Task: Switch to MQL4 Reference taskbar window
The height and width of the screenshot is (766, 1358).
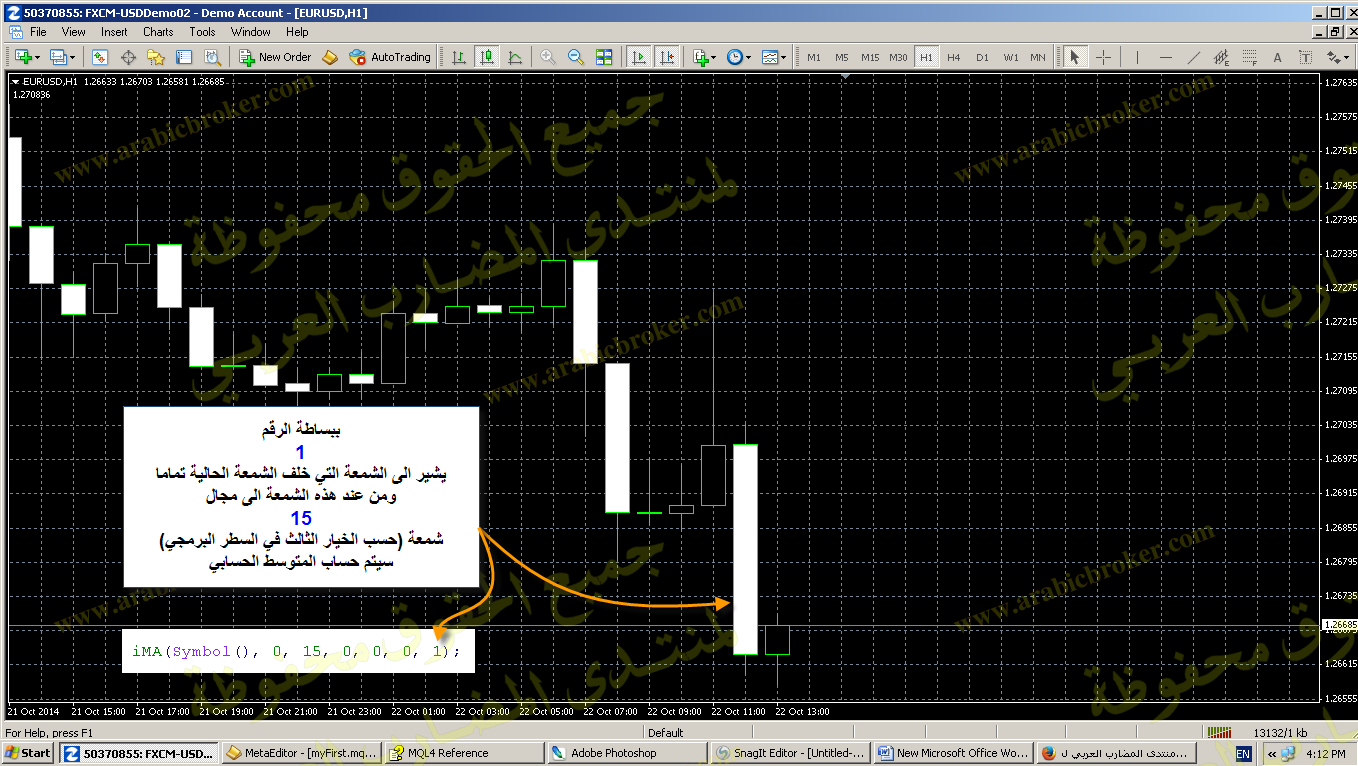Action: point(465,753)
